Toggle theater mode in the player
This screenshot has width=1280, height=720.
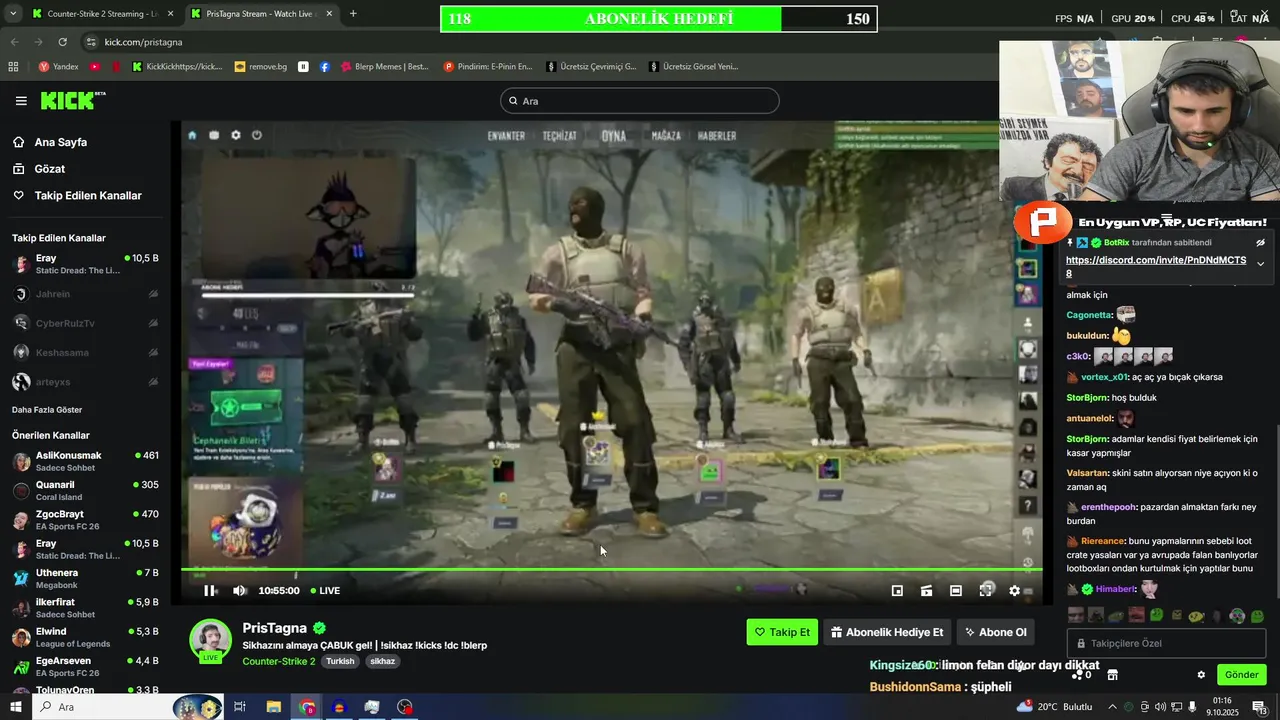tap(956, 591)
